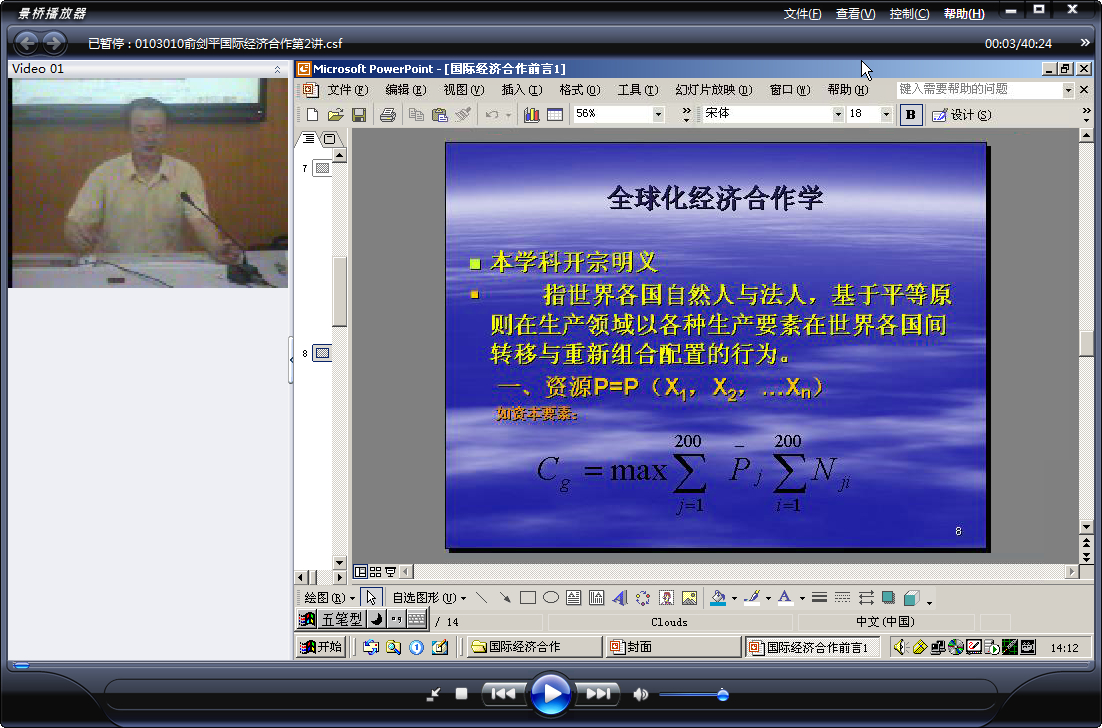
Task: Click the 封面 taskbar button
Action: coord(673,646)
